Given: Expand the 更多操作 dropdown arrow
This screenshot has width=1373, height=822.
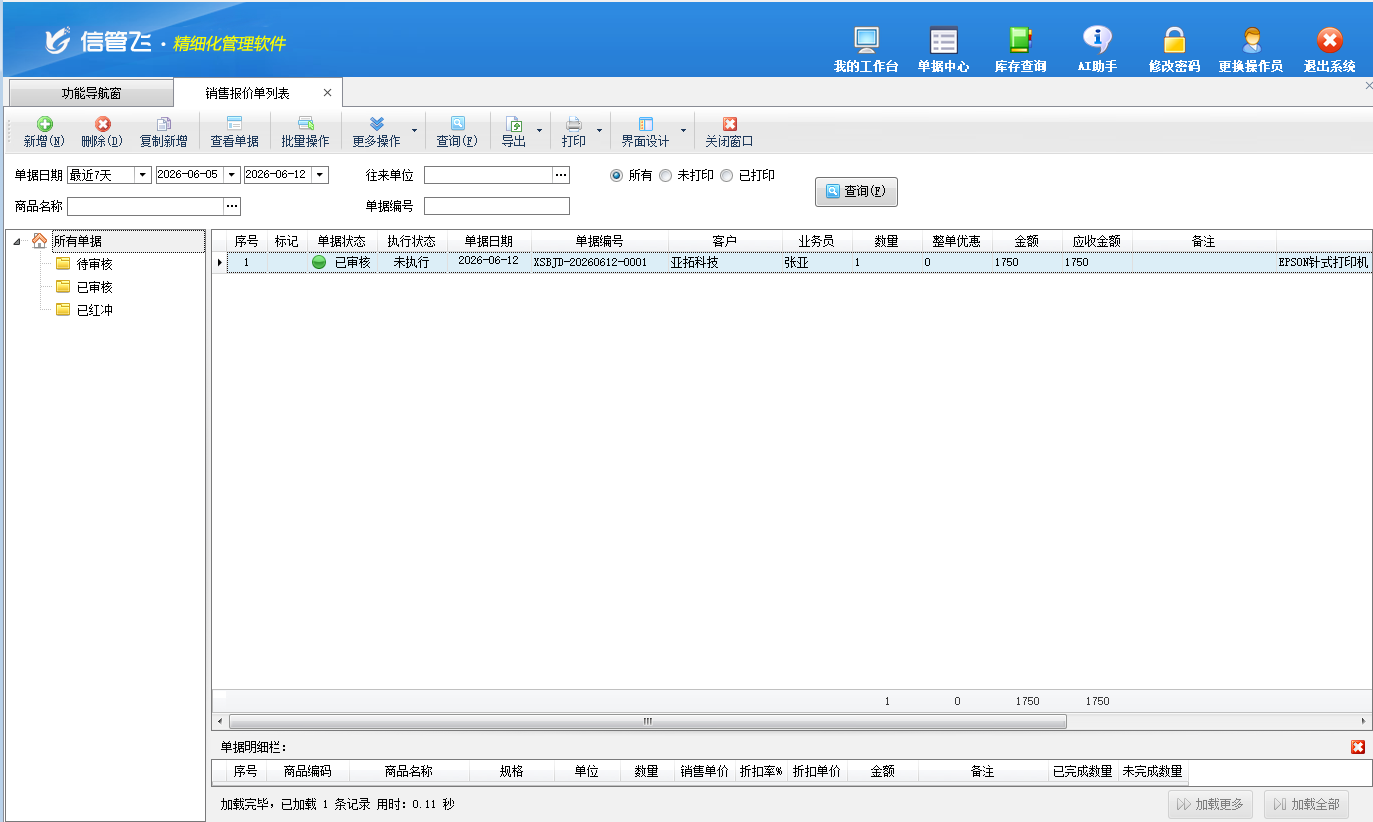Looking at the screenshot, I should click(x=414, y=131).
